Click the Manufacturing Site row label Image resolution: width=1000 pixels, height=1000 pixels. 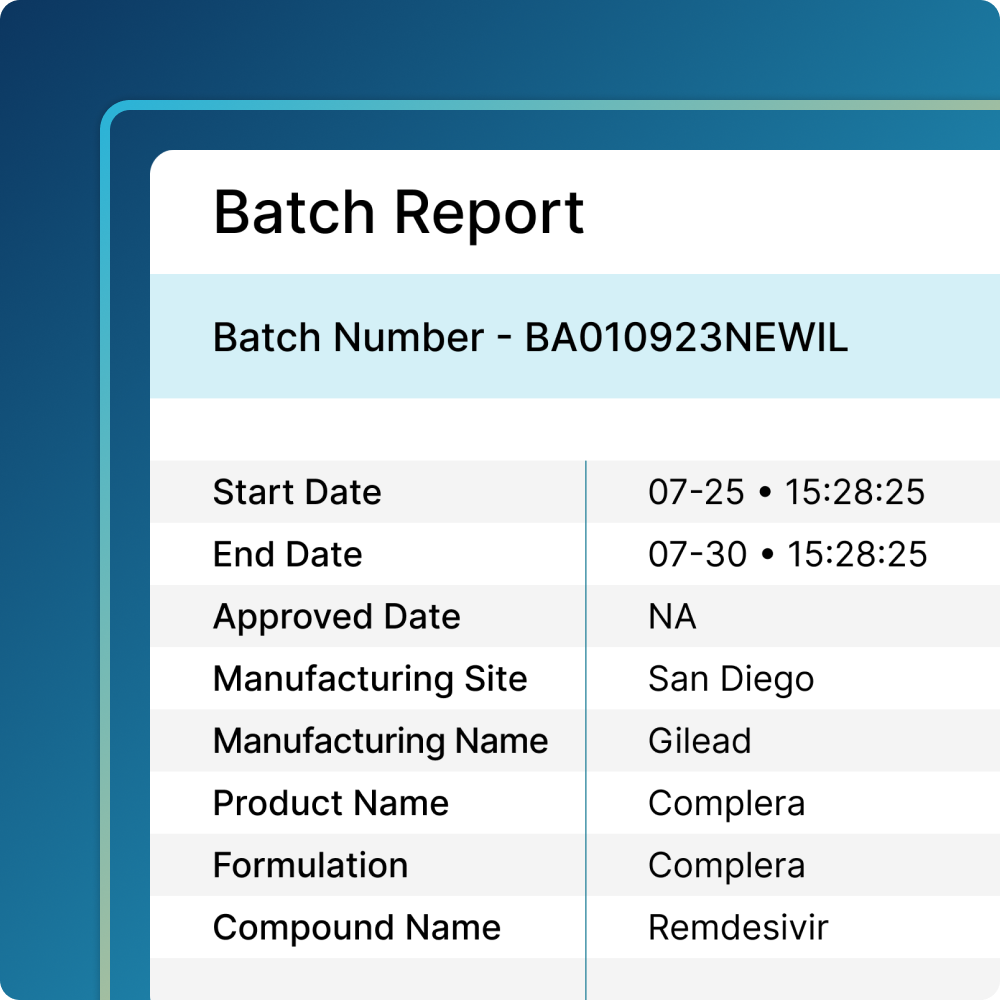[x=370, y=679]
